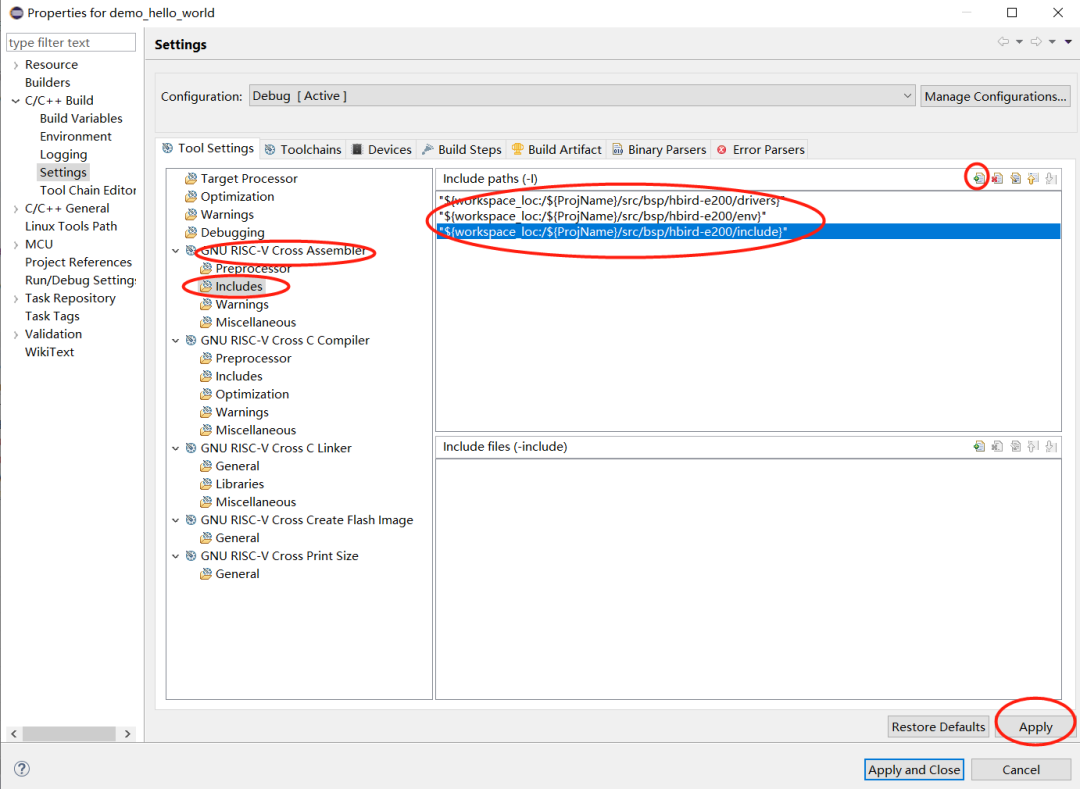This screenshot has width=1080, height=789.
Task: Select the Debugging tool setting
Action: coord(232,232)
